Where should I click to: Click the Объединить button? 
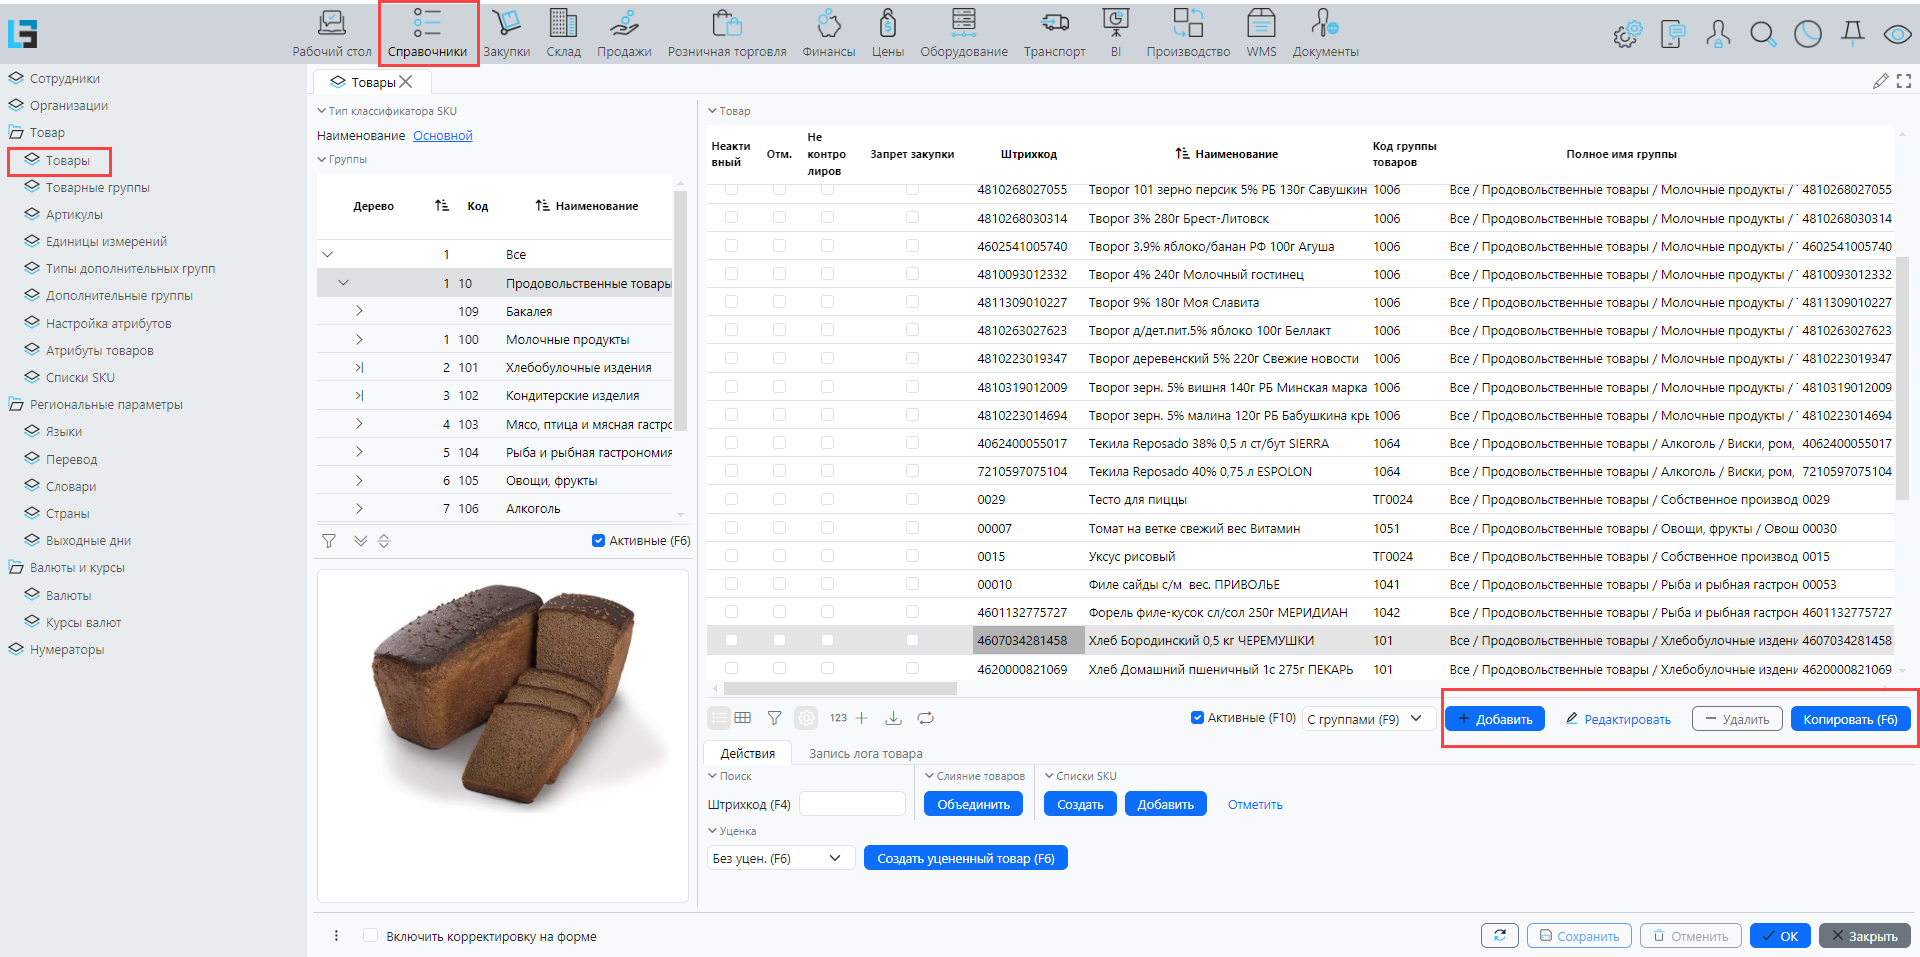973,804
